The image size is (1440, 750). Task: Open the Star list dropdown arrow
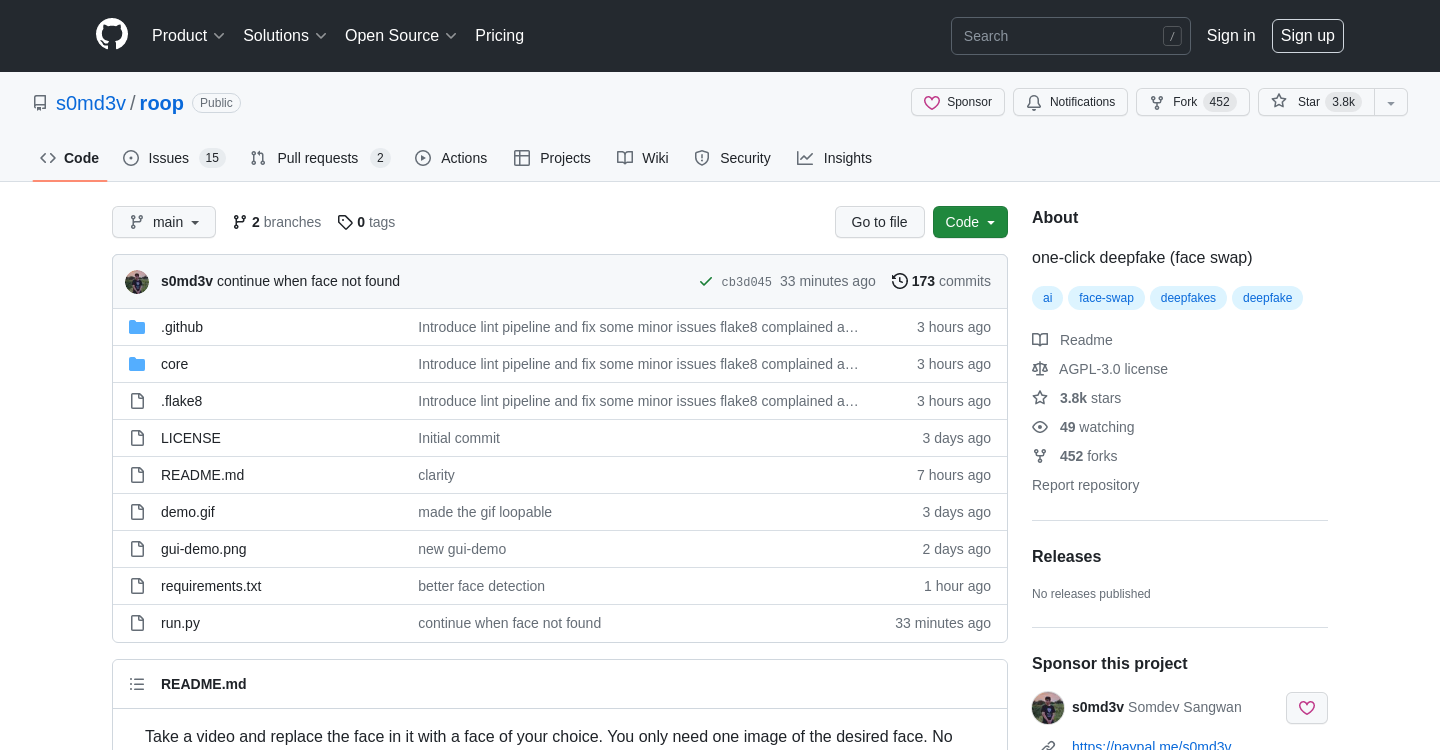tap(1391, 102)
